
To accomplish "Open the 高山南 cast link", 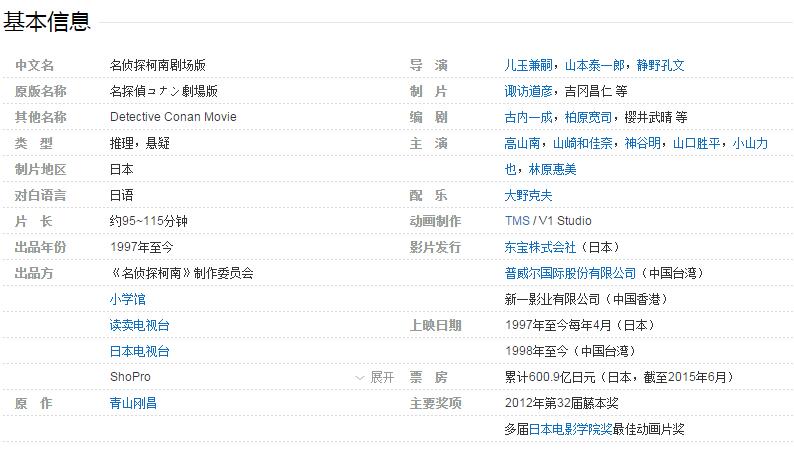I will coord(522,143).
